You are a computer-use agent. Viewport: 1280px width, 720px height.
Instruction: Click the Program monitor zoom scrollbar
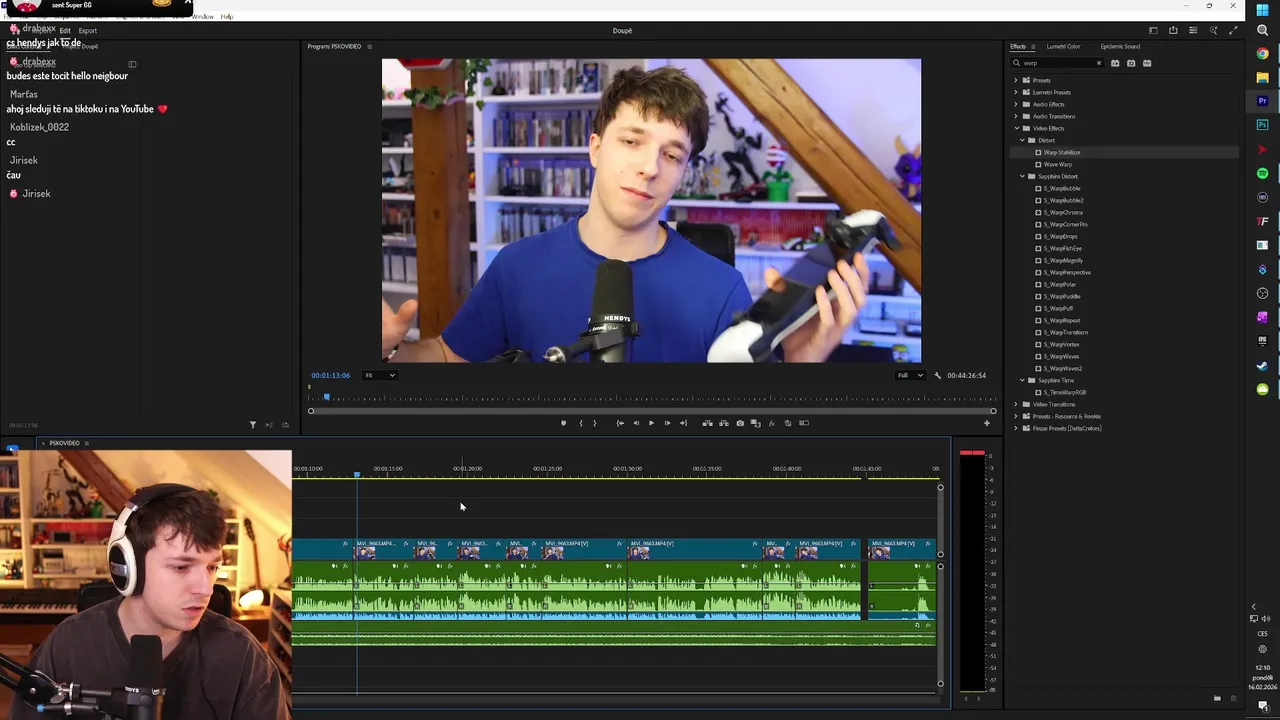(651, 411)
